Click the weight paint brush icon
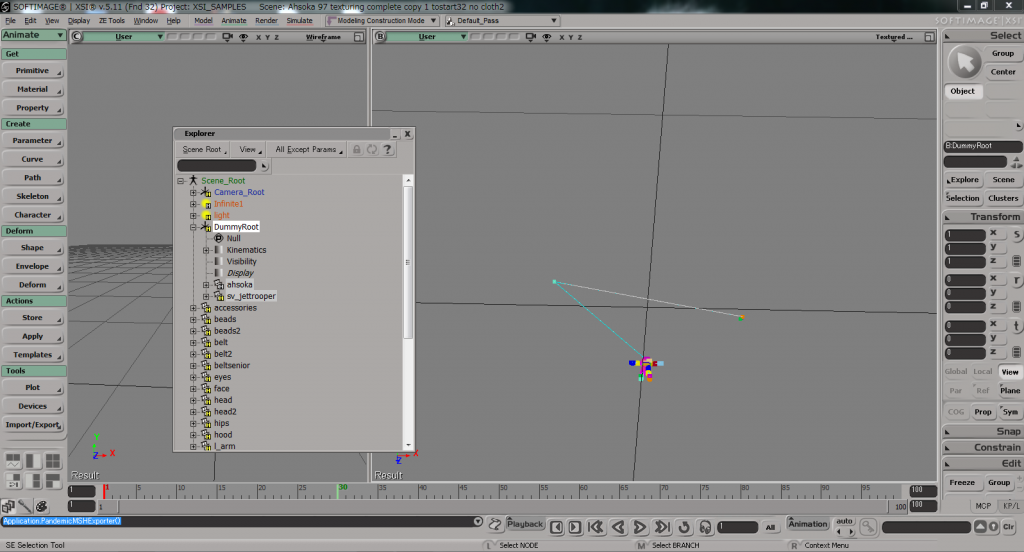Image resolution: width=1024 pixels, height=552 pixels. click(25, 506)
